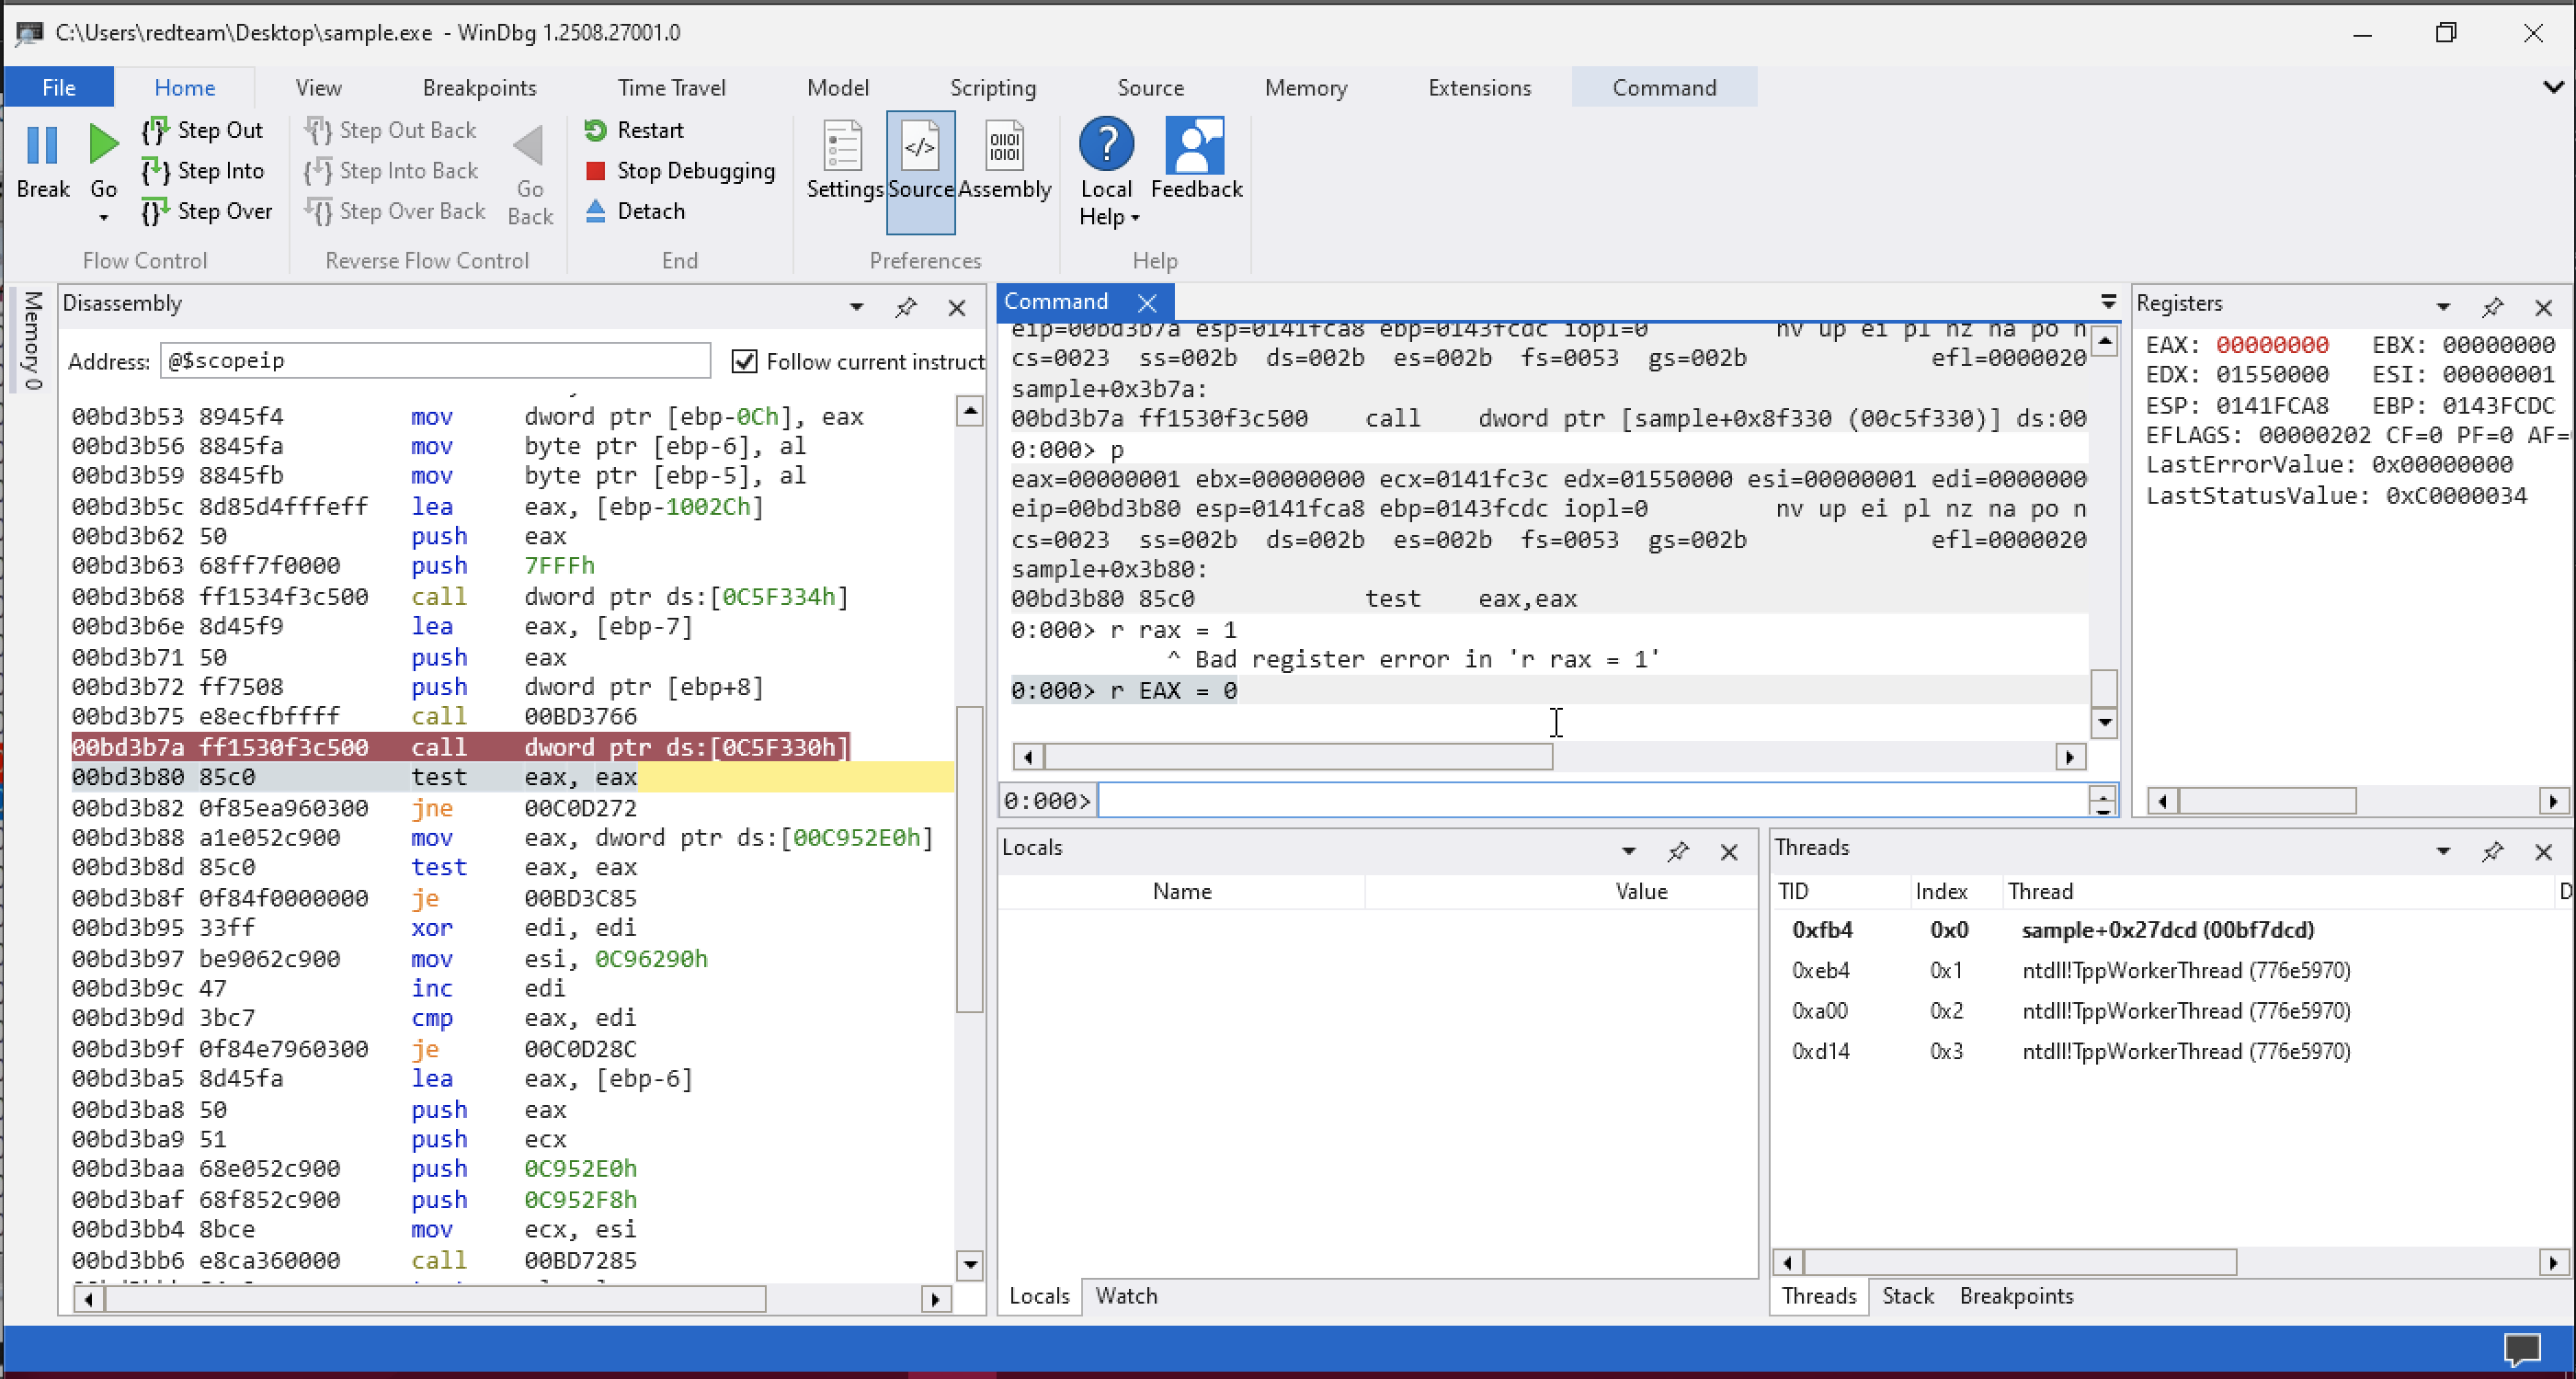Viewport: 2576px width, 1379px height.
Task: Click Disassembly vertical scrollbar thumb
Action: 969,859
